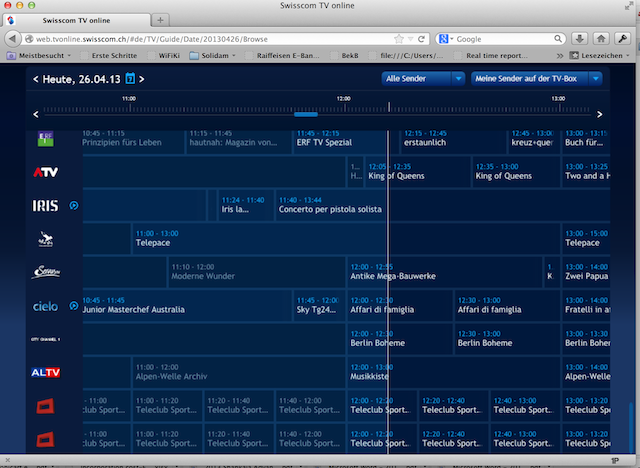Expand the 'Alle Sender' dropdown
The height and width of the screenshot is (468, 640).
coord(423,78)
